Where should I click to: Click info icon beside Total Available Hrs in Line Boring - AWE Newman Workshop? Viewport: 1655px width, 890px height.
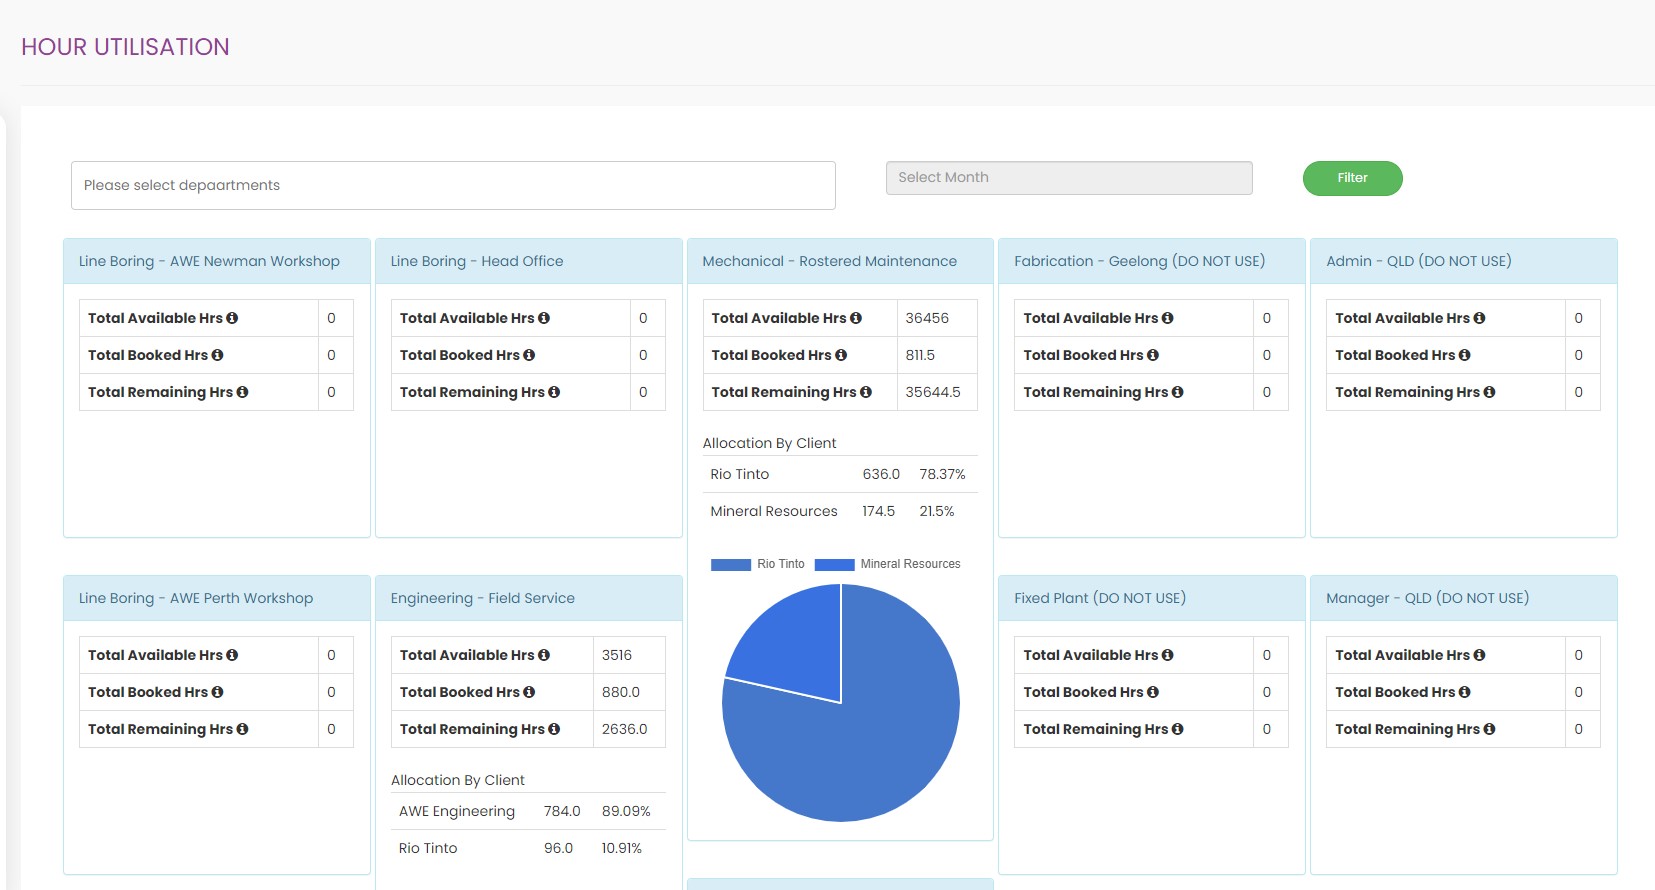tap(232, 318)
